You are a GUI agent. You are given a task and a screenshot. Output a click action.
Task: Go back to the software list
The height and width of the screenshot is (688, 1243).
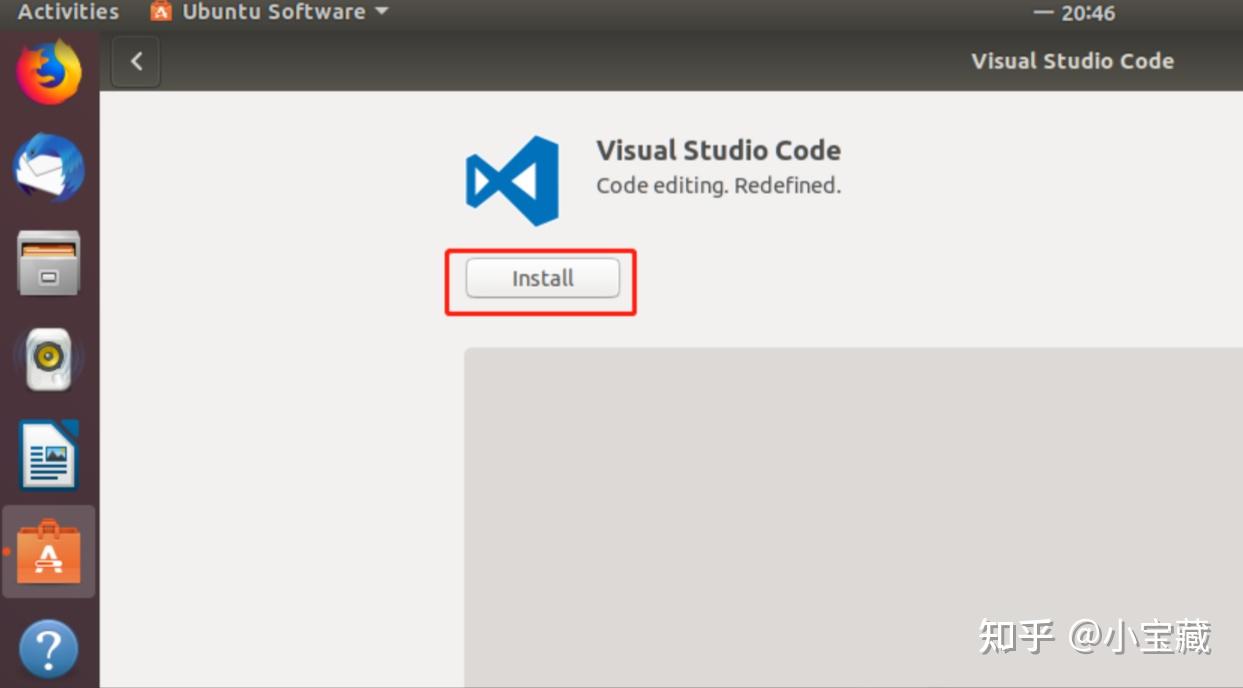(135, 61)
